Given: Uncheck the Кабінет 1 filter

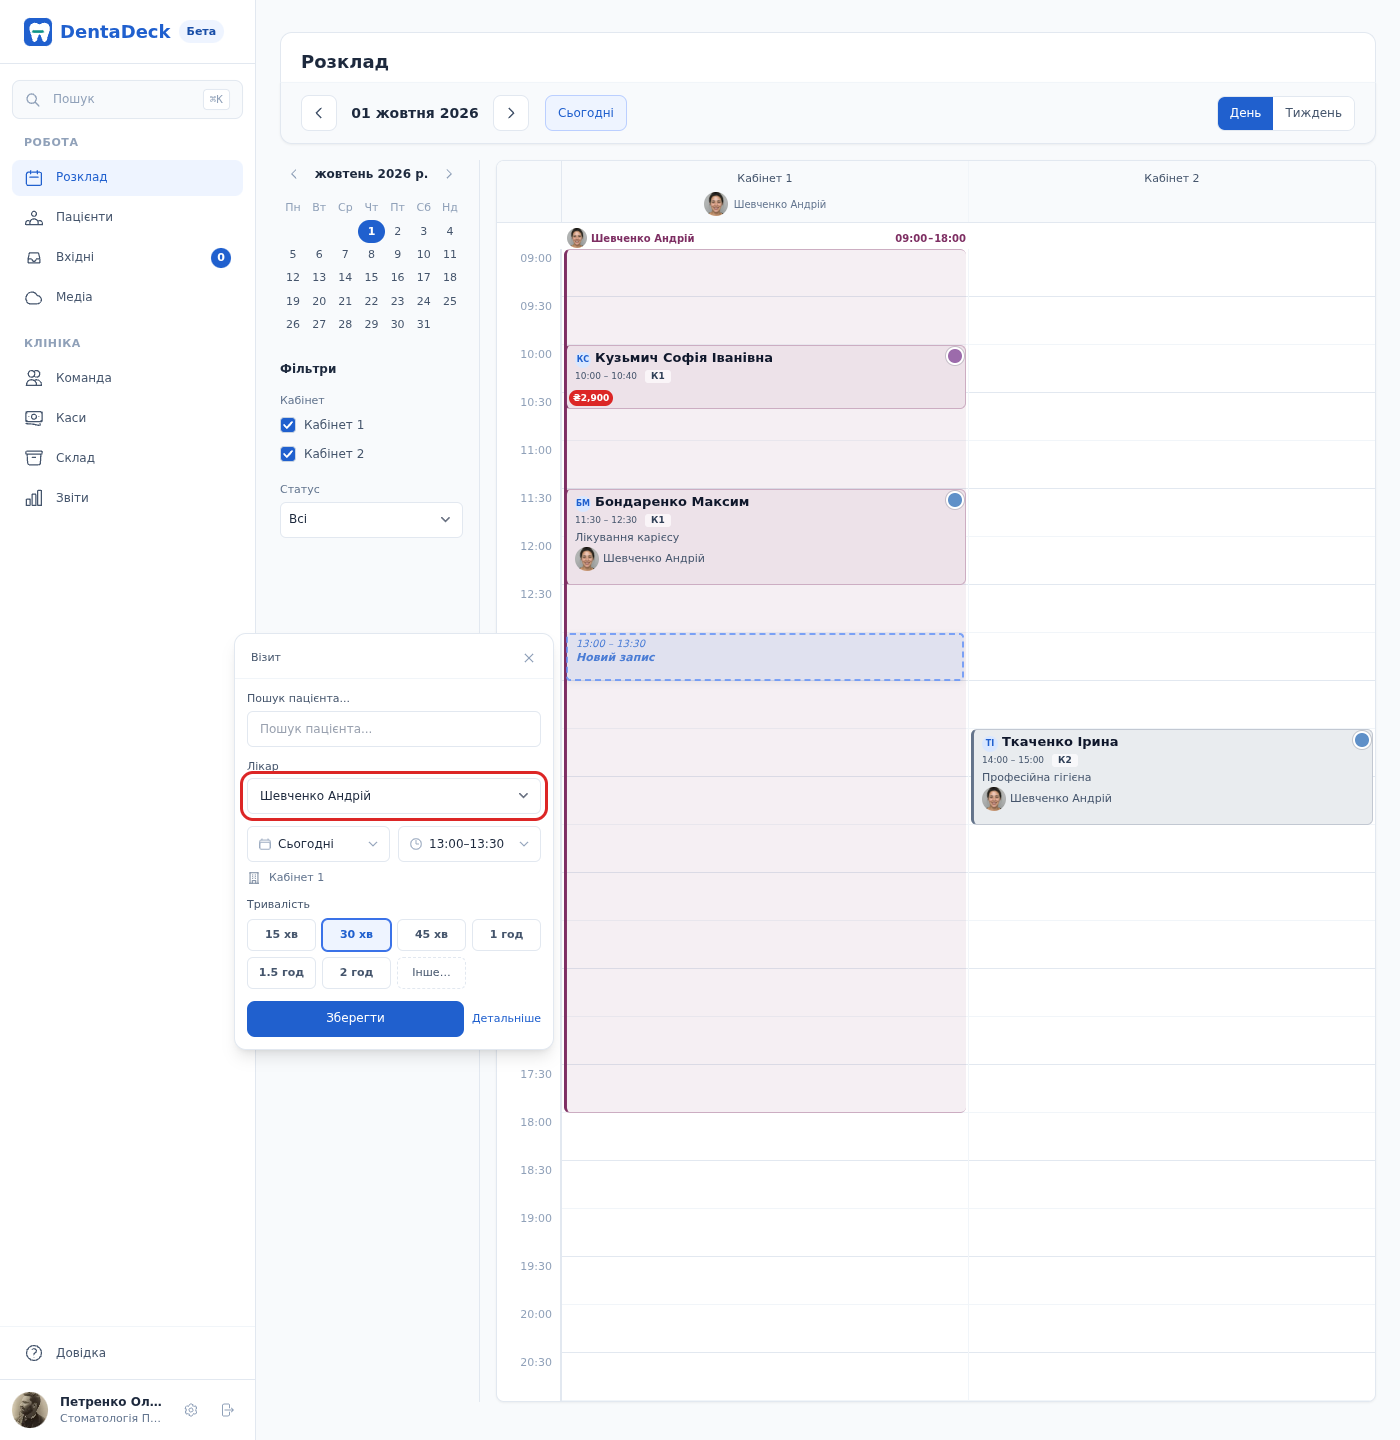Looking at the screenshot, I should point(288,425).
